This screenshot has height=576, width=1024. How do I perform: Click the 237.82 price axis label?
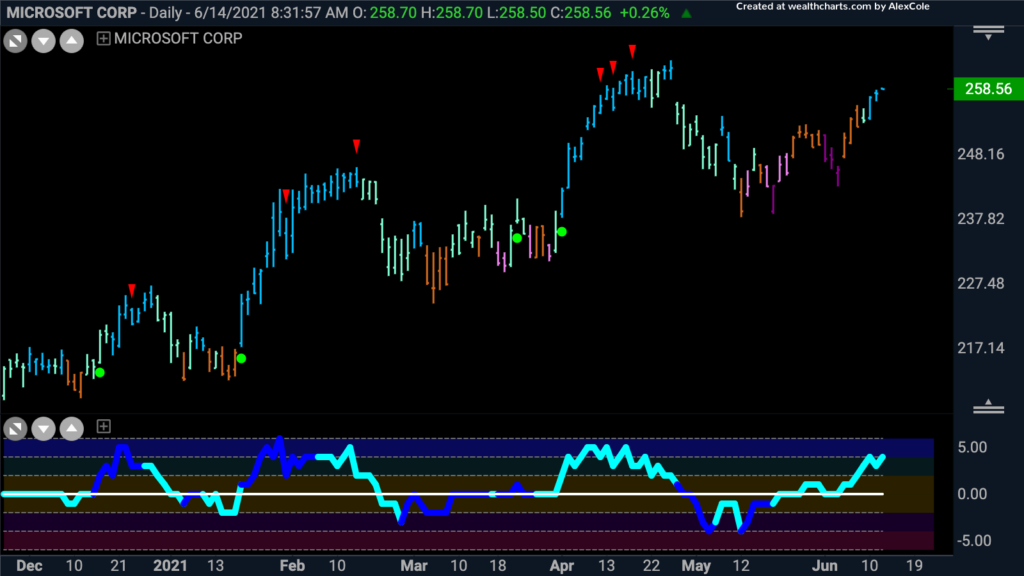(981, 219)
